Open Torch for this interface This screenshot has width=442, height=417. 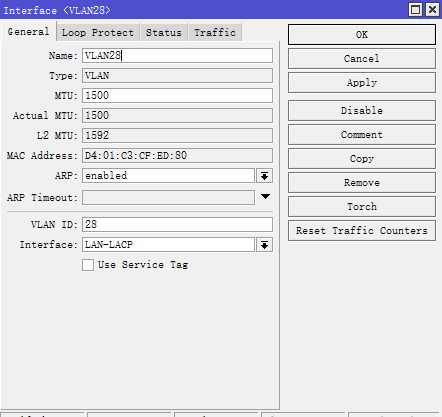(x=362, y=207)
